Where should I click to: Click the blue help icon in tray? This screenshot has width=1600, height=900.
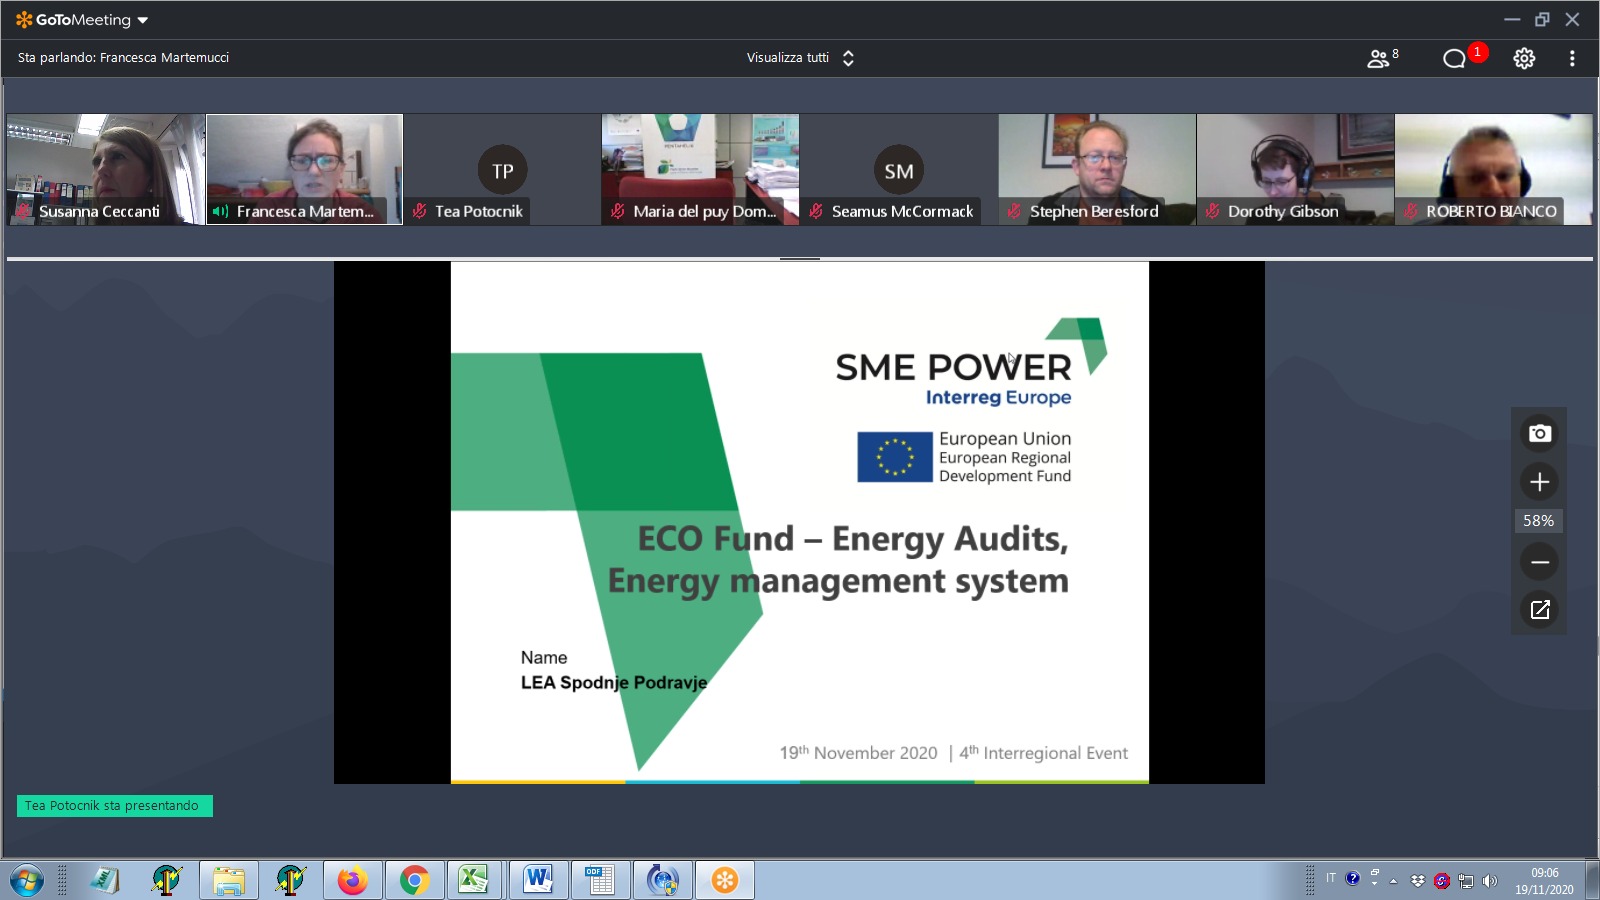[1353, 879]
